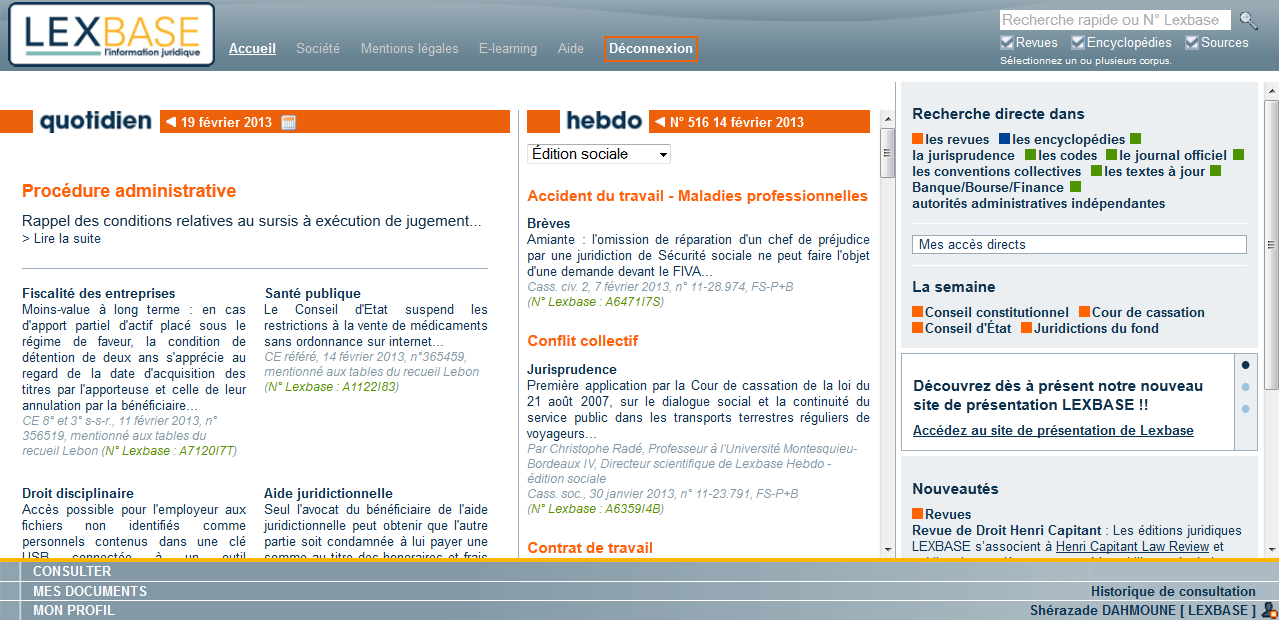The width and height of the screenshot is (1279, 621).
Task: Open the Aide menu item
Action: [x=571, y=48]
